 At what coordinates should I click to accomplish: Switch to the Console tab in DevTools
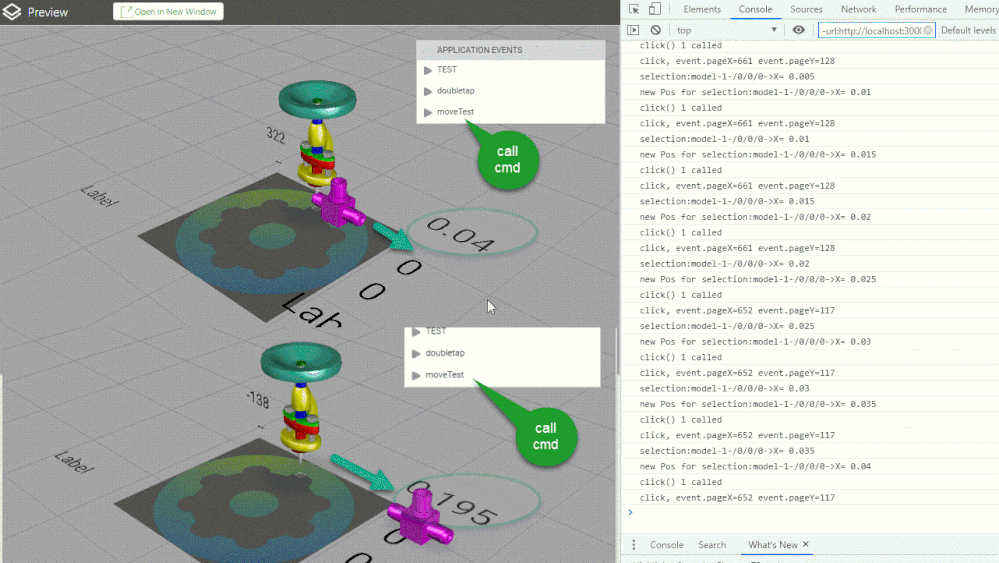756,9
